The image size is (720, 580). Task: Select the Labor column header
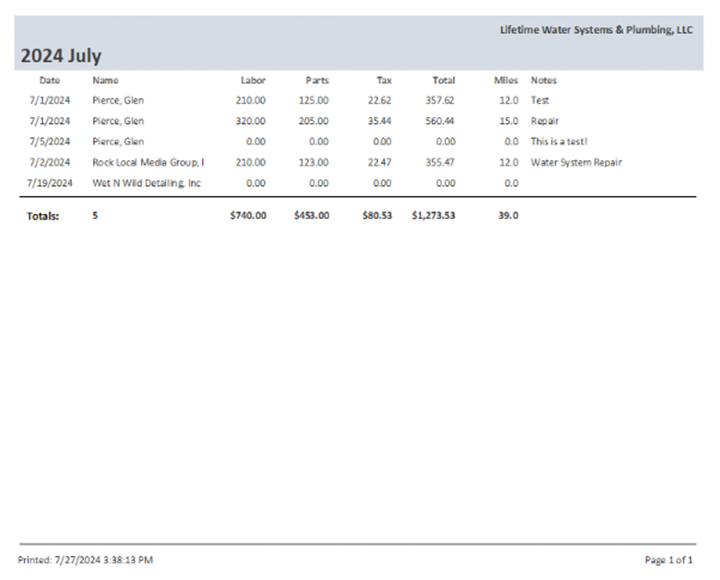point(253,80)
